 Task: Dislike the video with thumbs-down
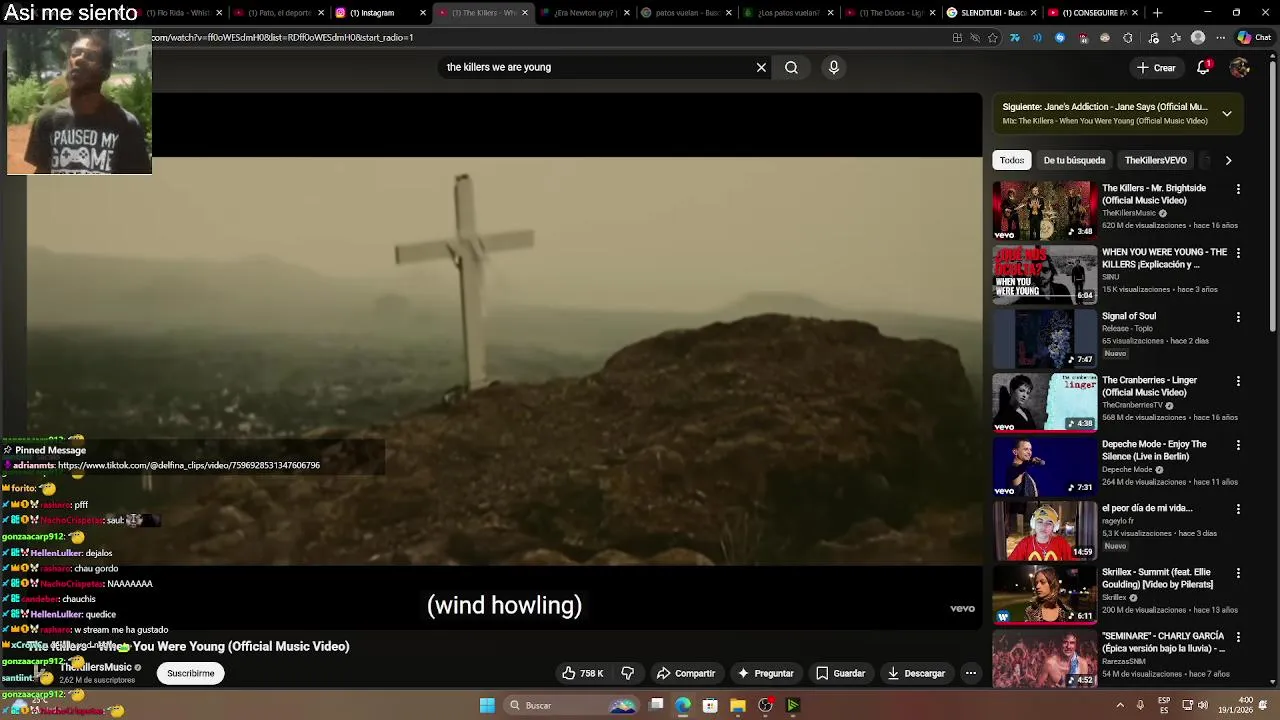(x=628, y=673)
